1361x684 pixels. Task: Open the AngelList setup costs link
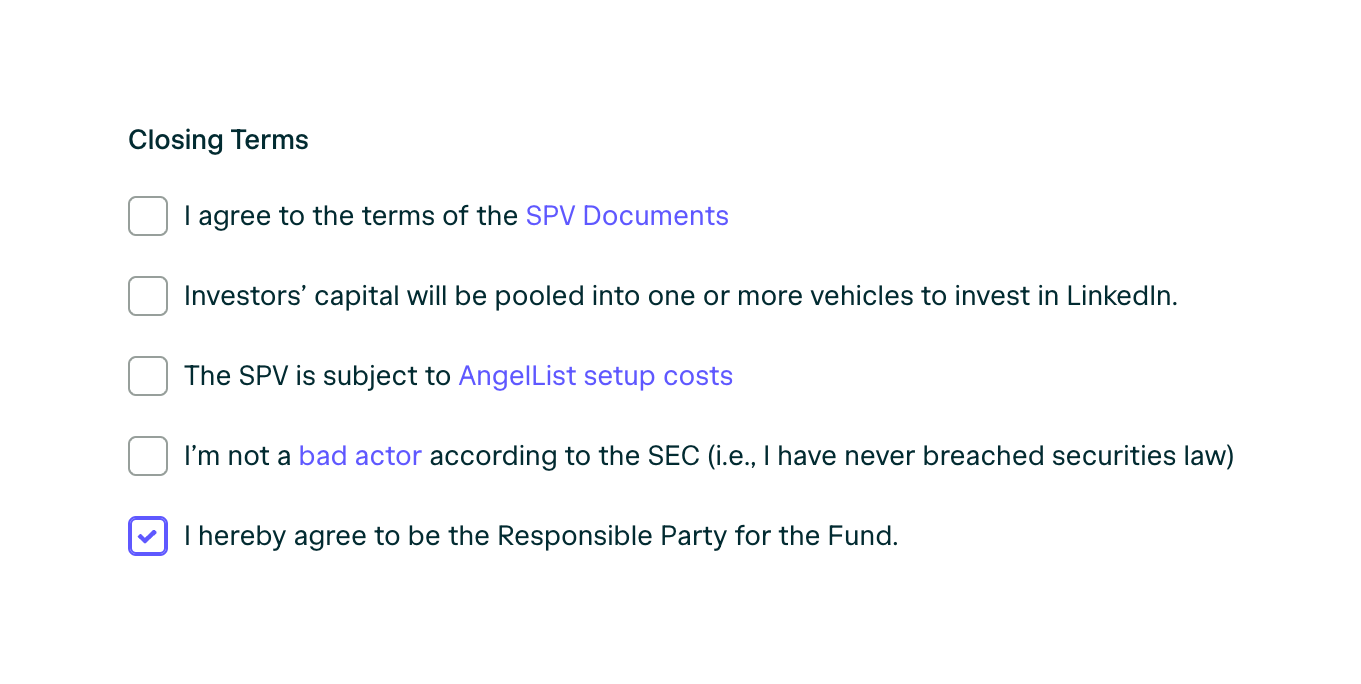[x=595, y=376]
